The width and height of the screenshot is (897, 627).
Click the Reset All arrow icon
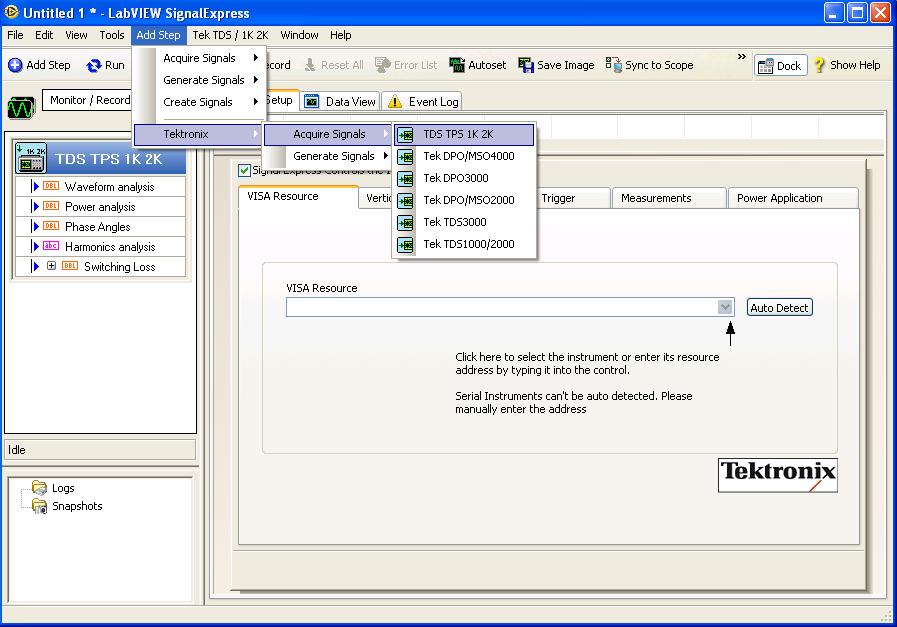[309, 65]
